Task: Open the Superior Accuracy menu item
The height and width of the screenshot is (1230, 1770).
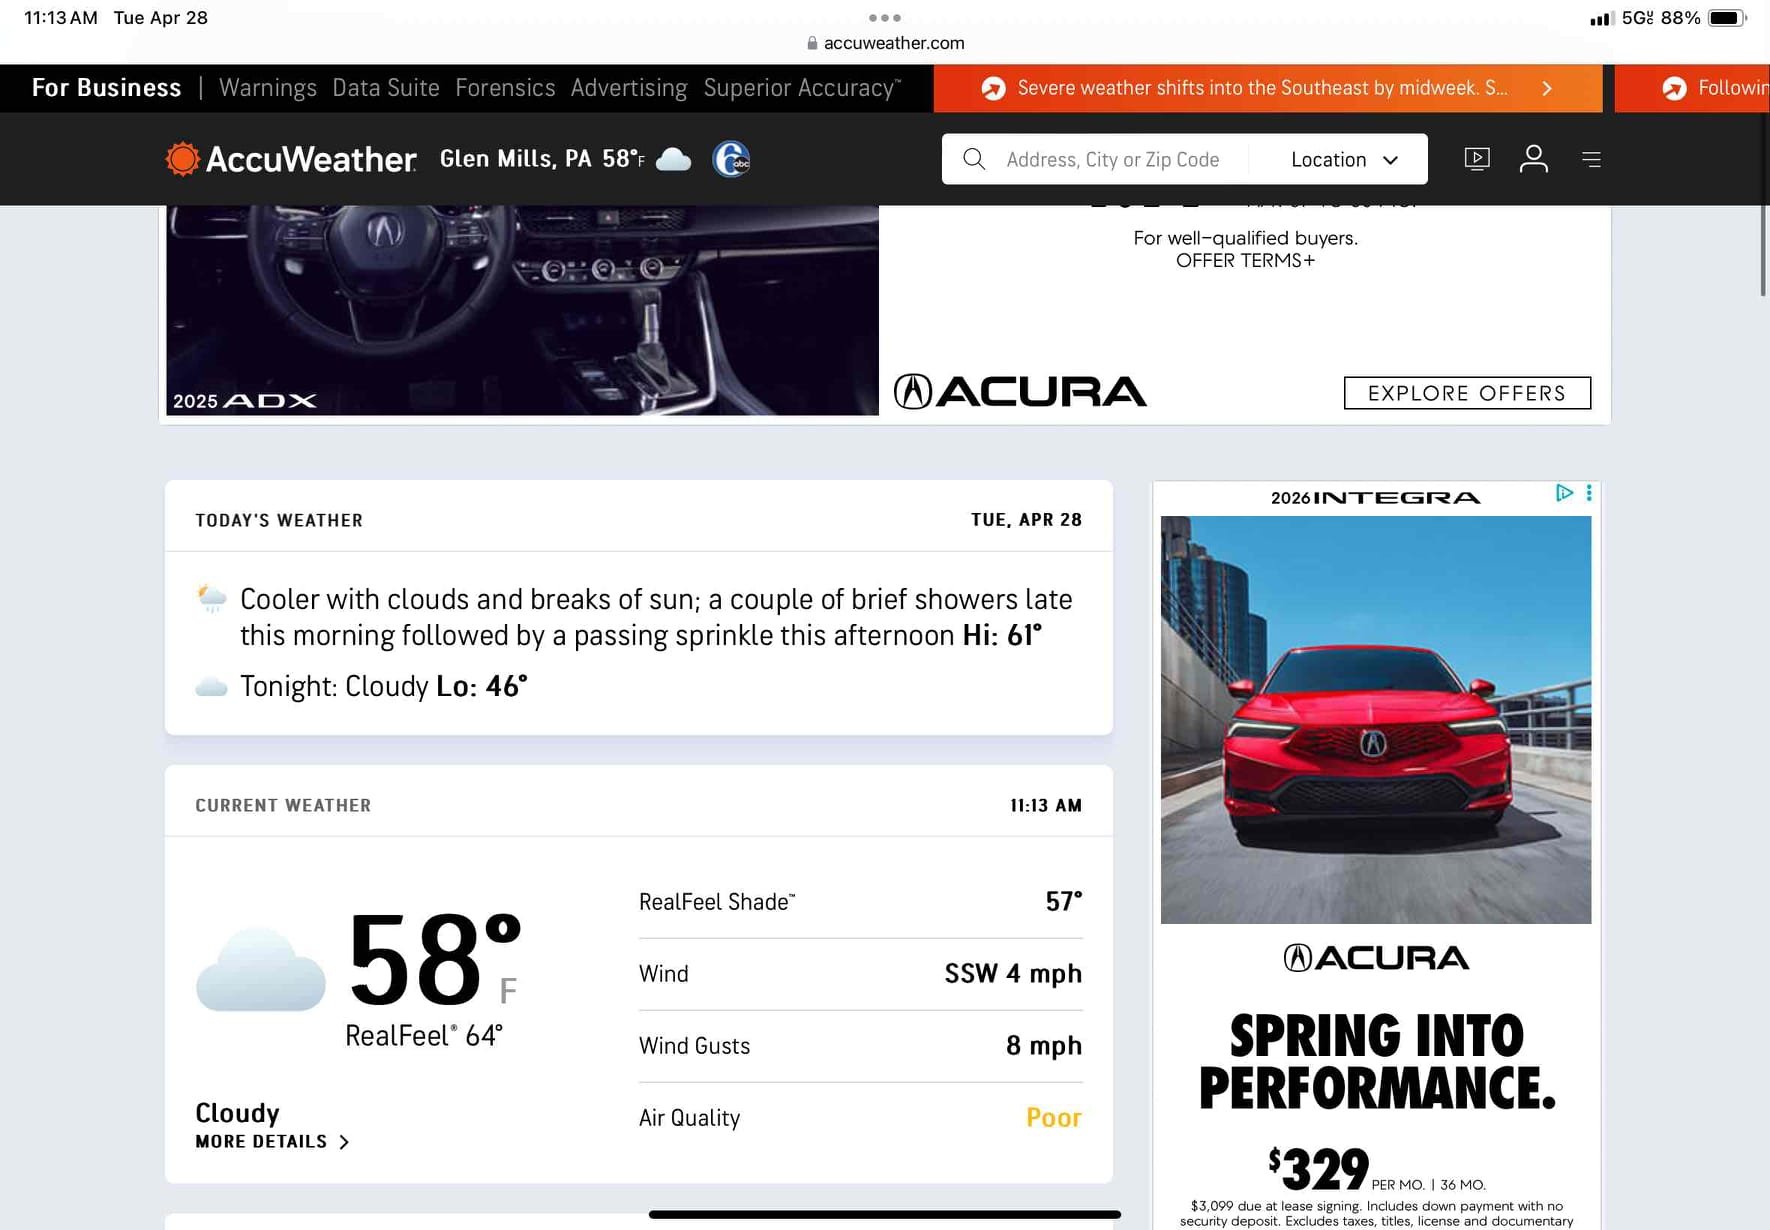Action: (802, 88)
